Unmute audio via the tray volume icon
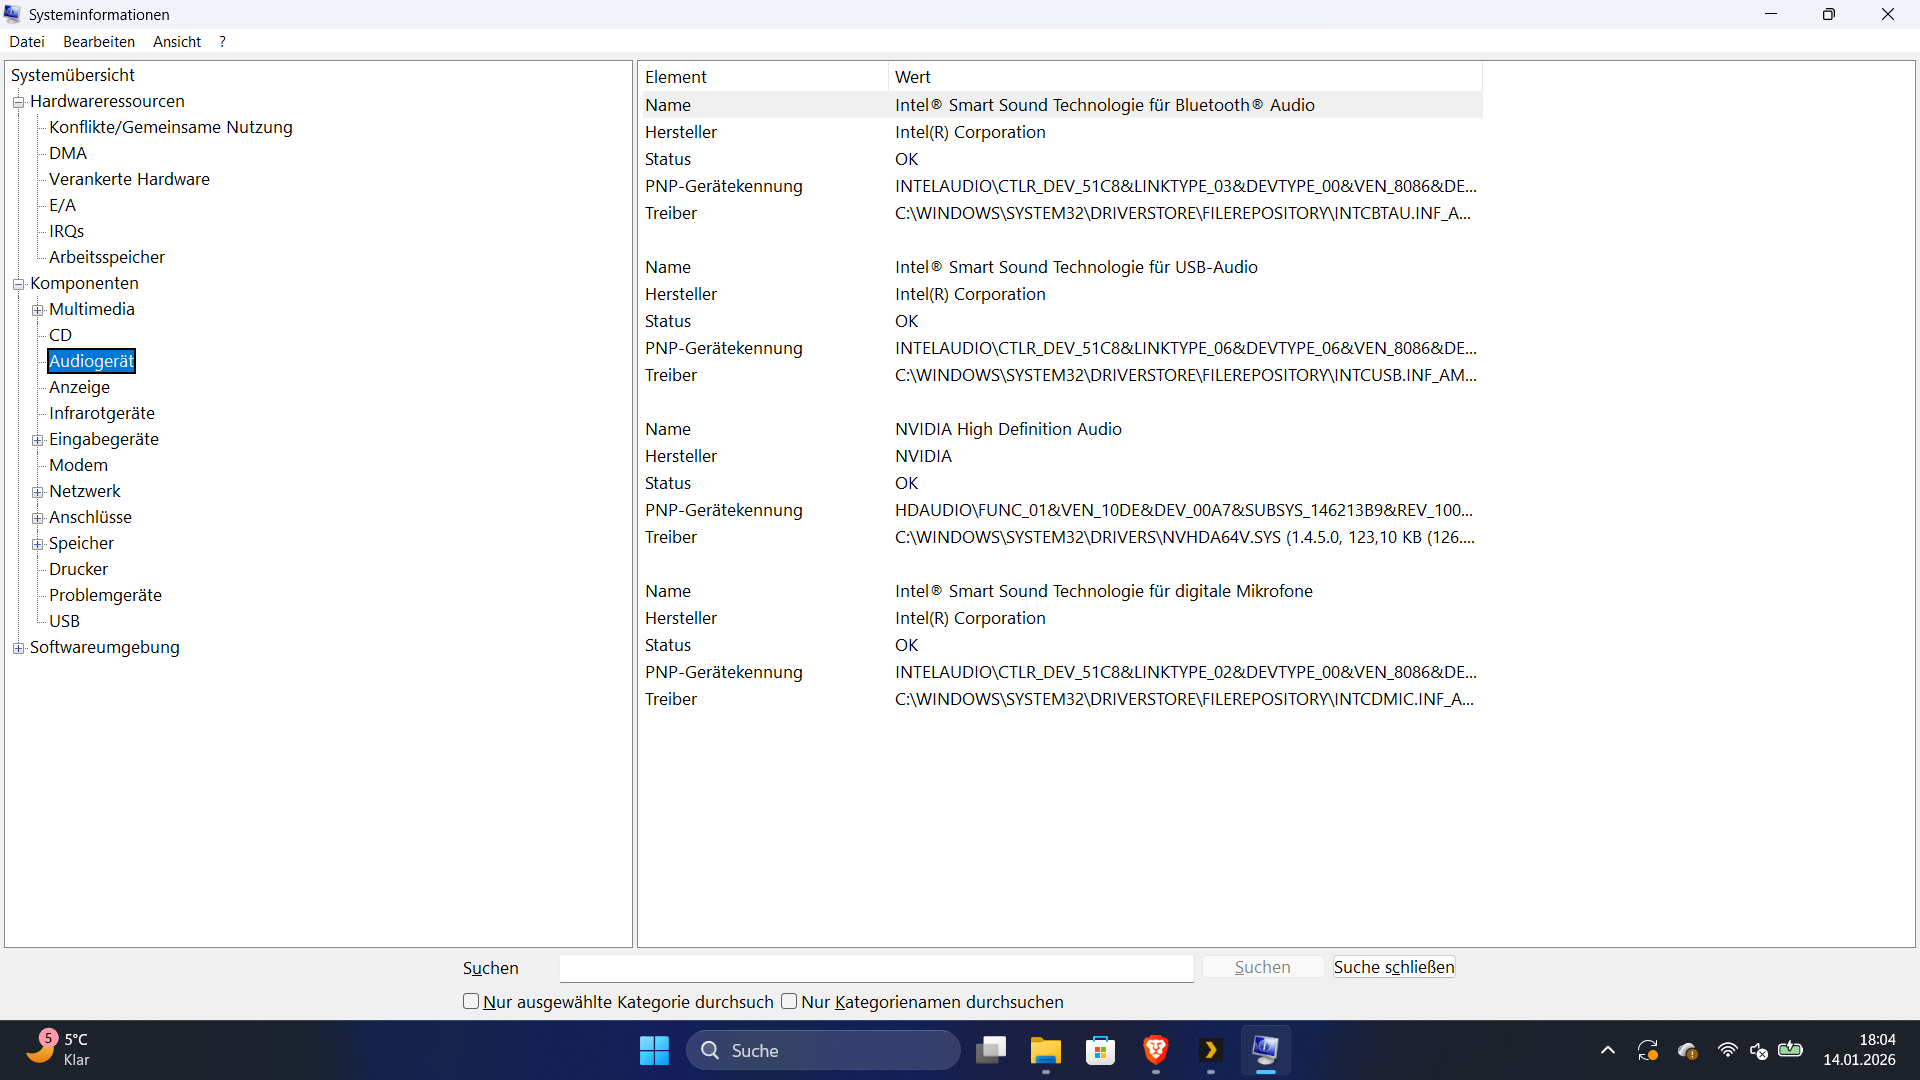 (x=1759, y=1051)
